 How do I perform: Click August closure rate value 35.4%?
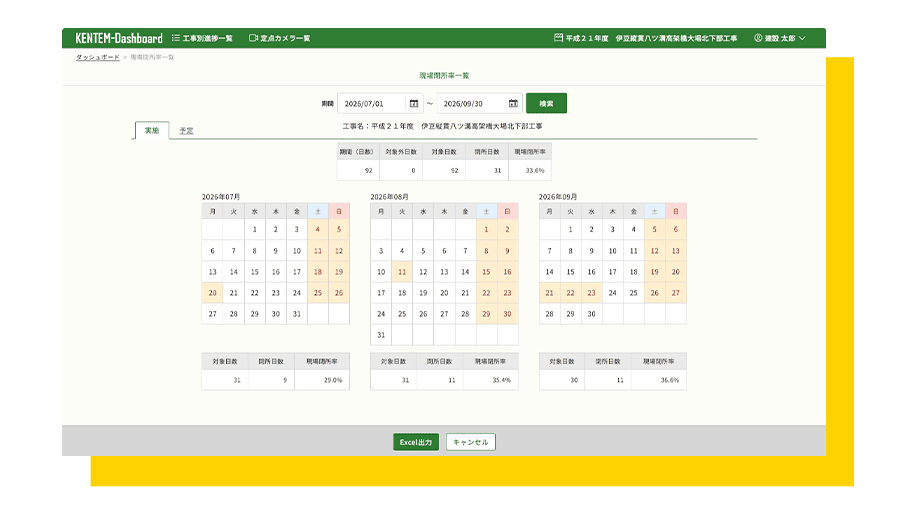pos(501,380)
